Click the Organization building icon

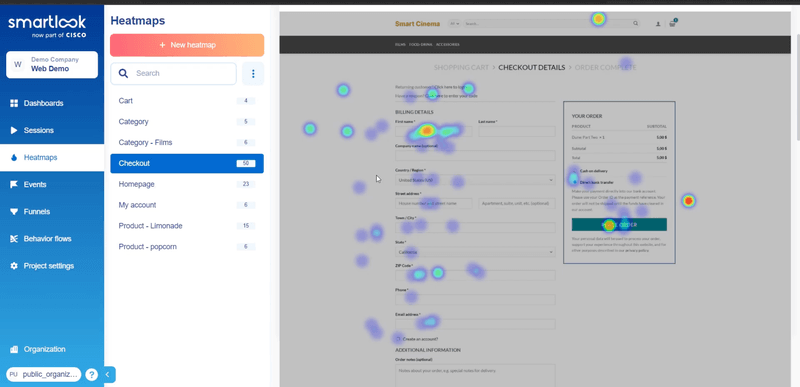[x=14, y=349]
